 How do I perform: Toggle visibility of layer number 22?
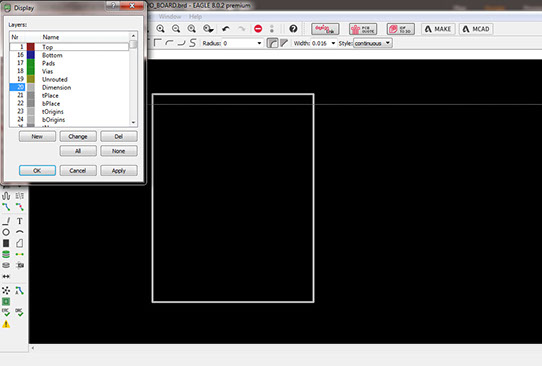(x=20, y=103)
